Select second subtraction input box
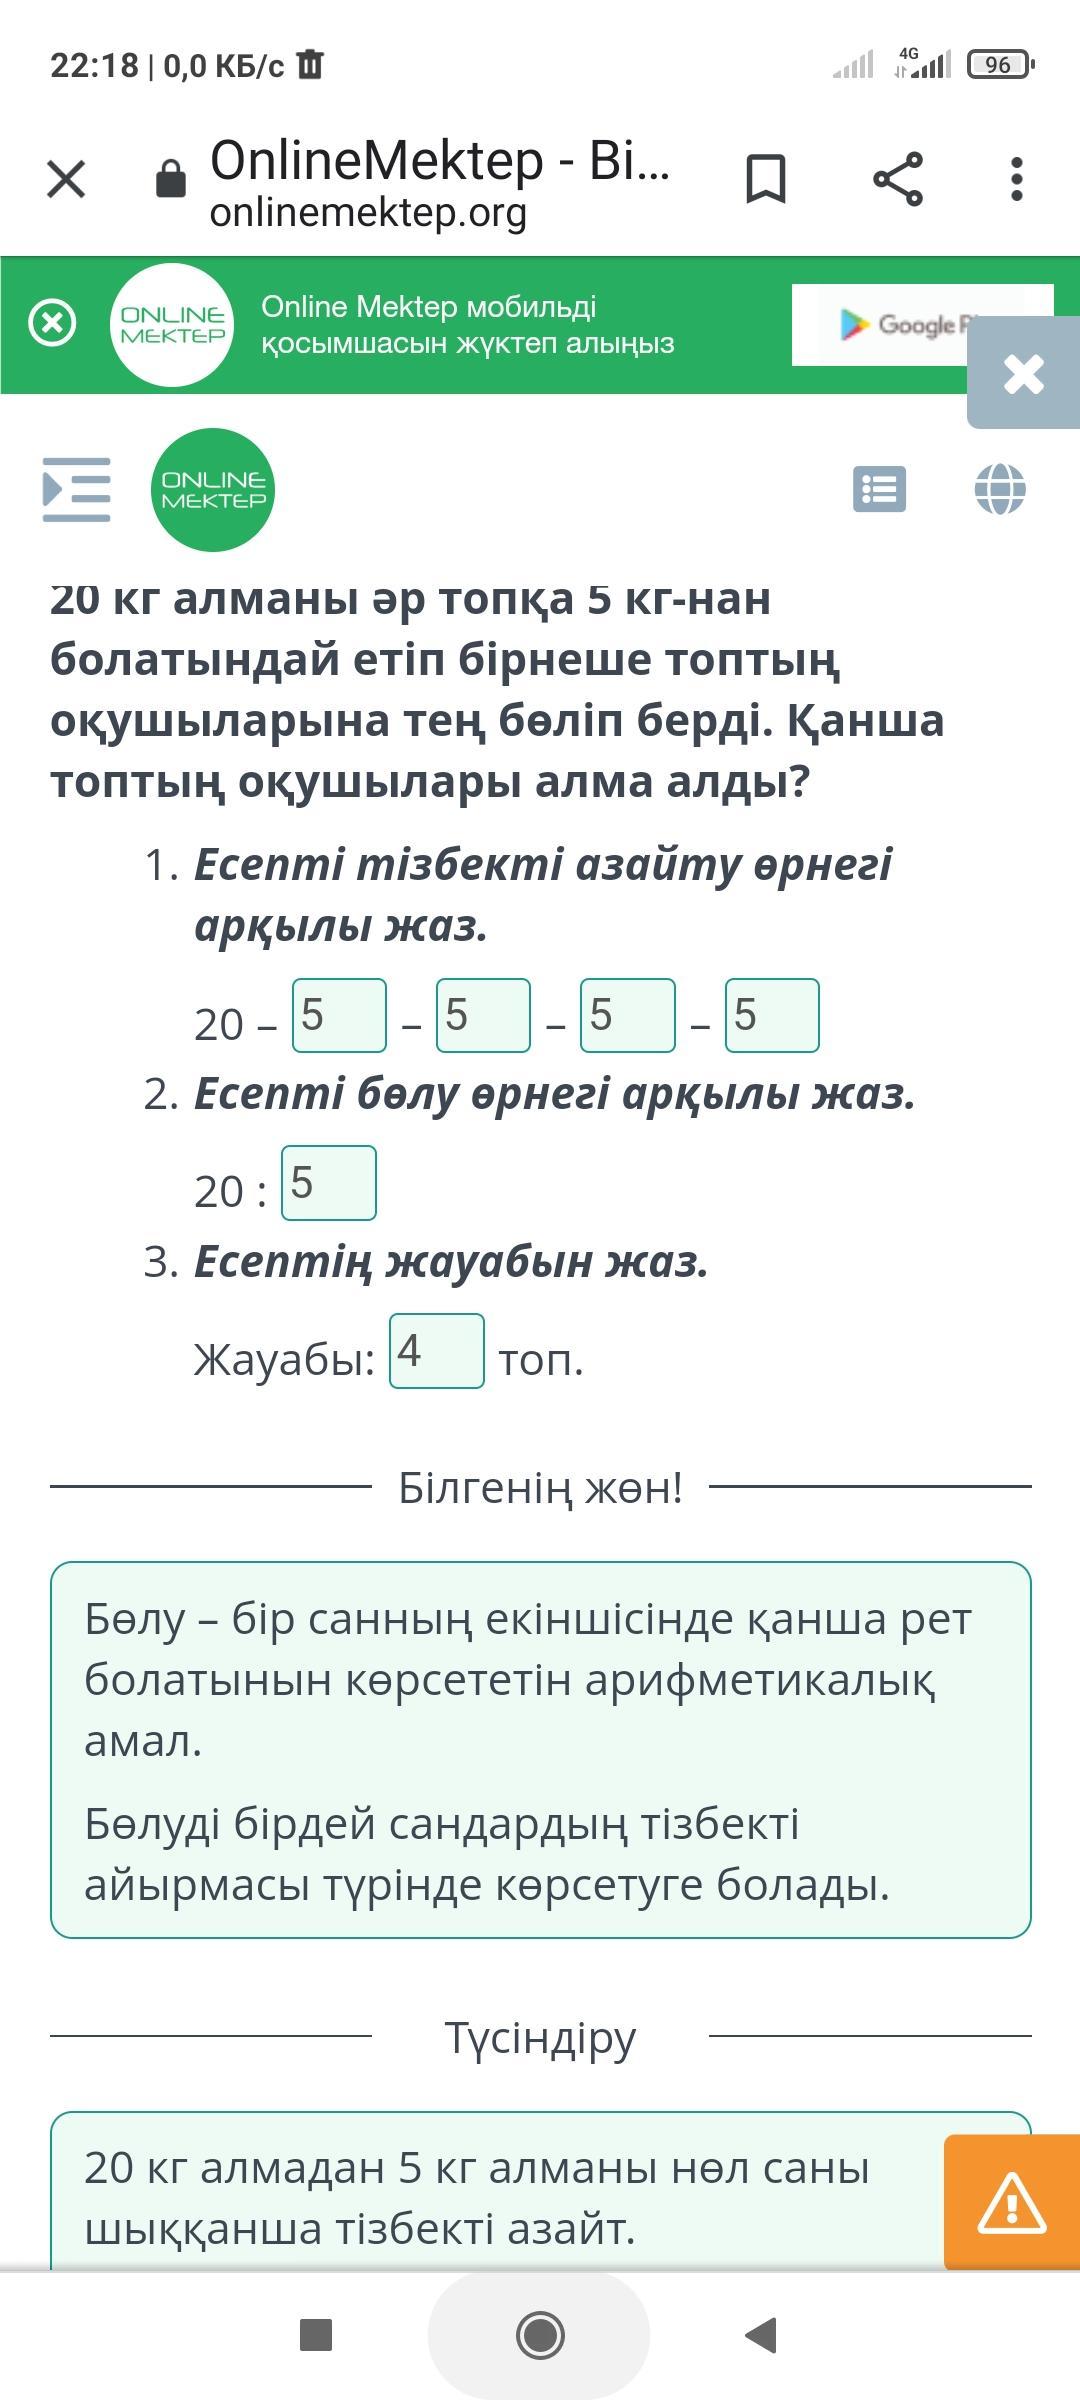This screenshot has height=2400, width=1080. (483, 1016)
